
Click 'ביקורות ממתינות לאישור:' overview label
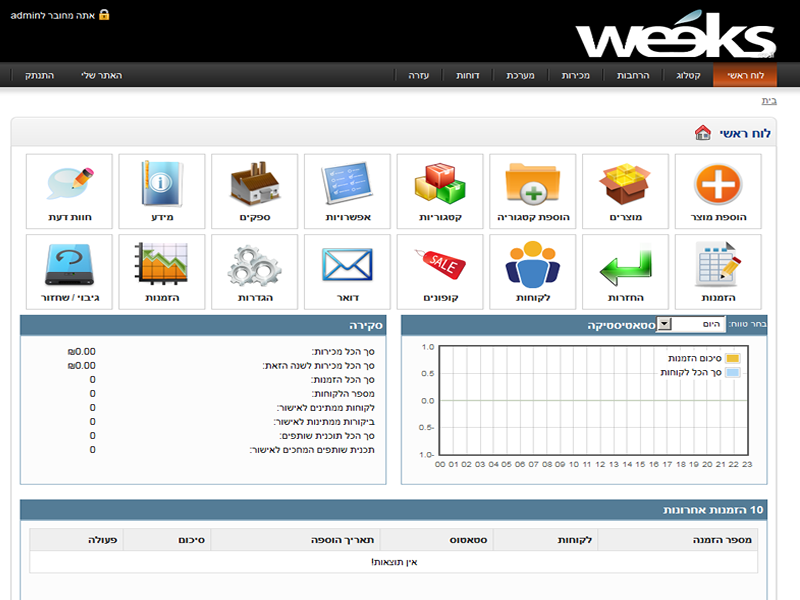click(324, 422)
